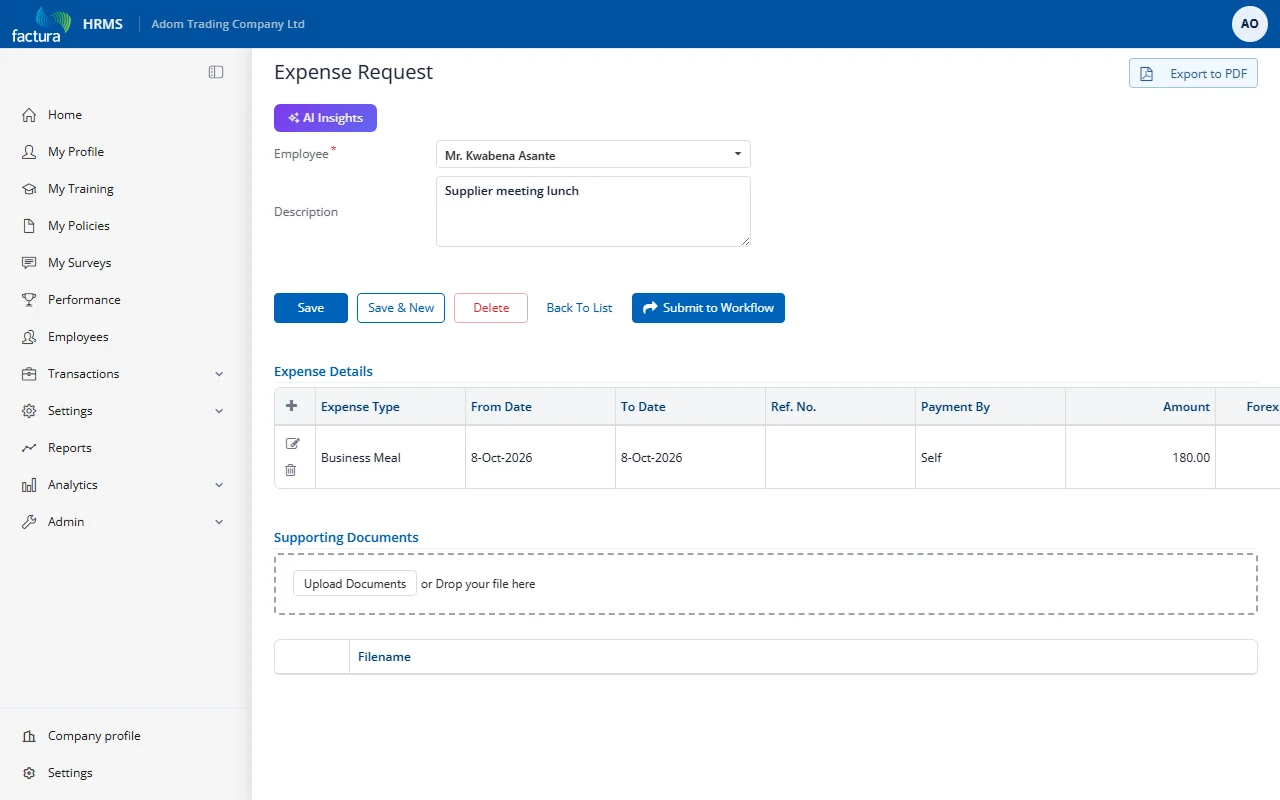Viewport: 1280px width, 800px height.
Task: Click the add expense row plus icon
Action: (292, 406)
